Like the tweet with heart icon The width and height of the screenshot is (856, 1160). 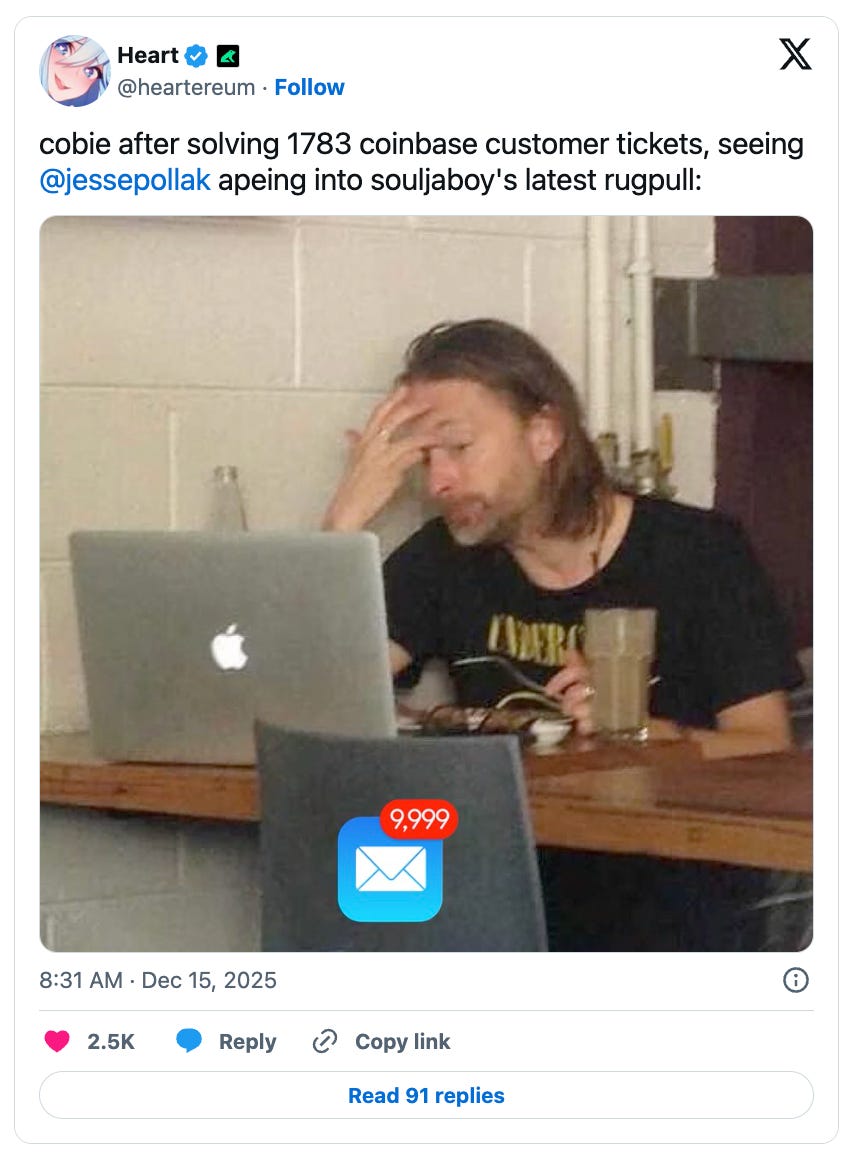57,1041
